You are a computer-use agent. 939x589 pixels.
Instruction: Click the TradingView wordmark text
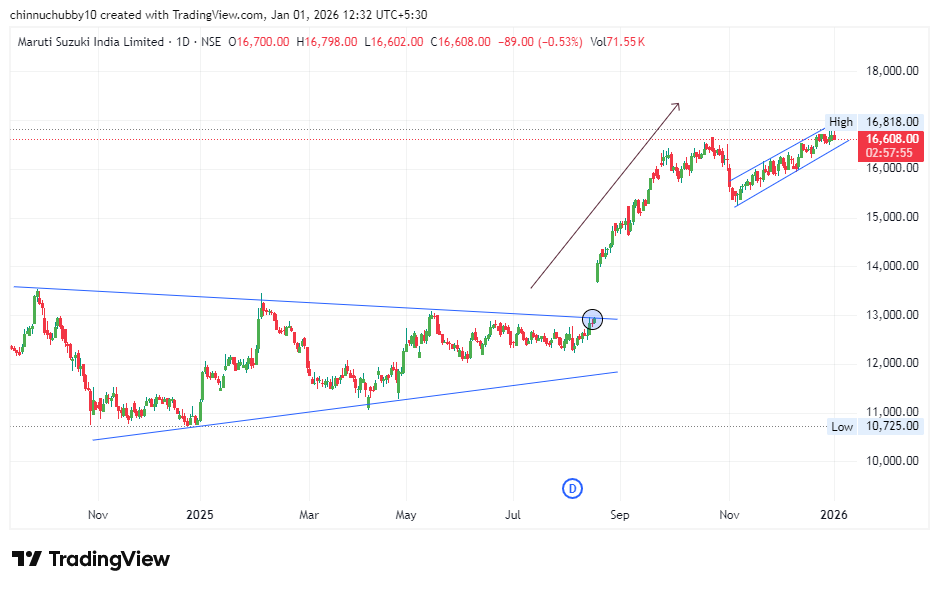tap(110, 559)
